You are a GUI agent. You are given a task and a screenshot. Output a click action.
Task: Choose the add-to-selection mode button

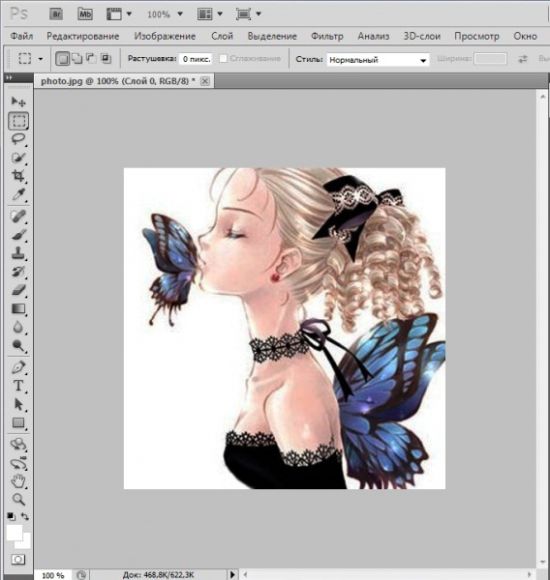[x=77, y=58]
